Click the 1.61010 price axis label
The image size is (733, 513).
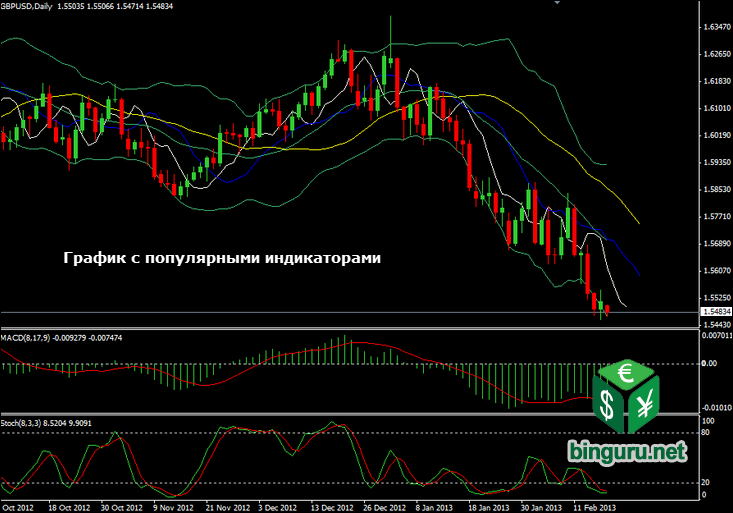[x=717, y=108]
